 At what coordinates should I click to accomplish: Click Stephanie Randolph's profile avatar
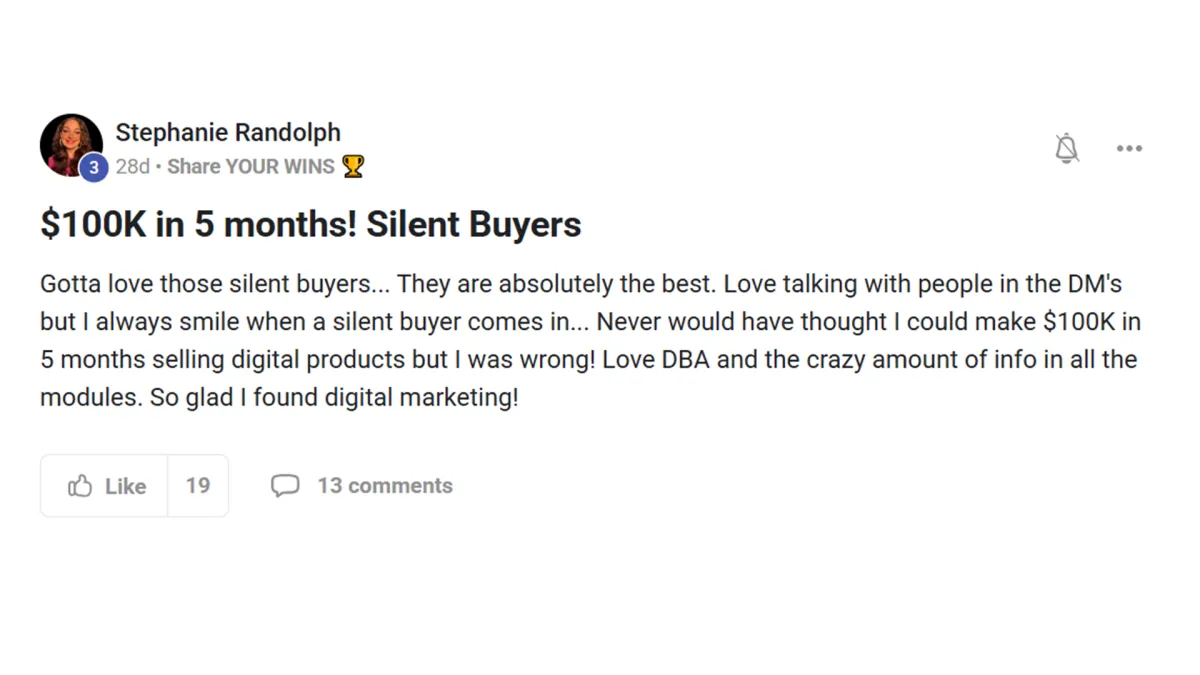(x=71, y=145)
